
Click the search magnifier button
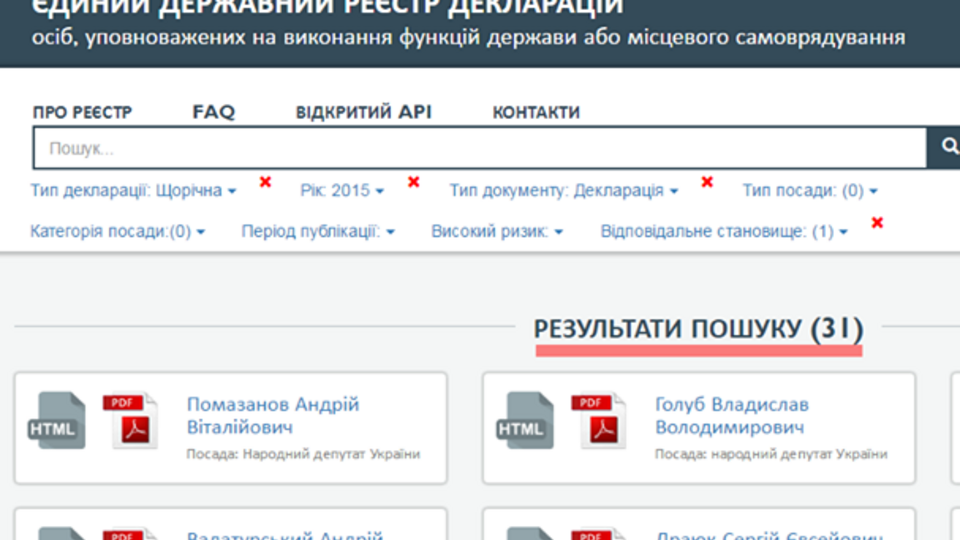click(x=947, y=147)
